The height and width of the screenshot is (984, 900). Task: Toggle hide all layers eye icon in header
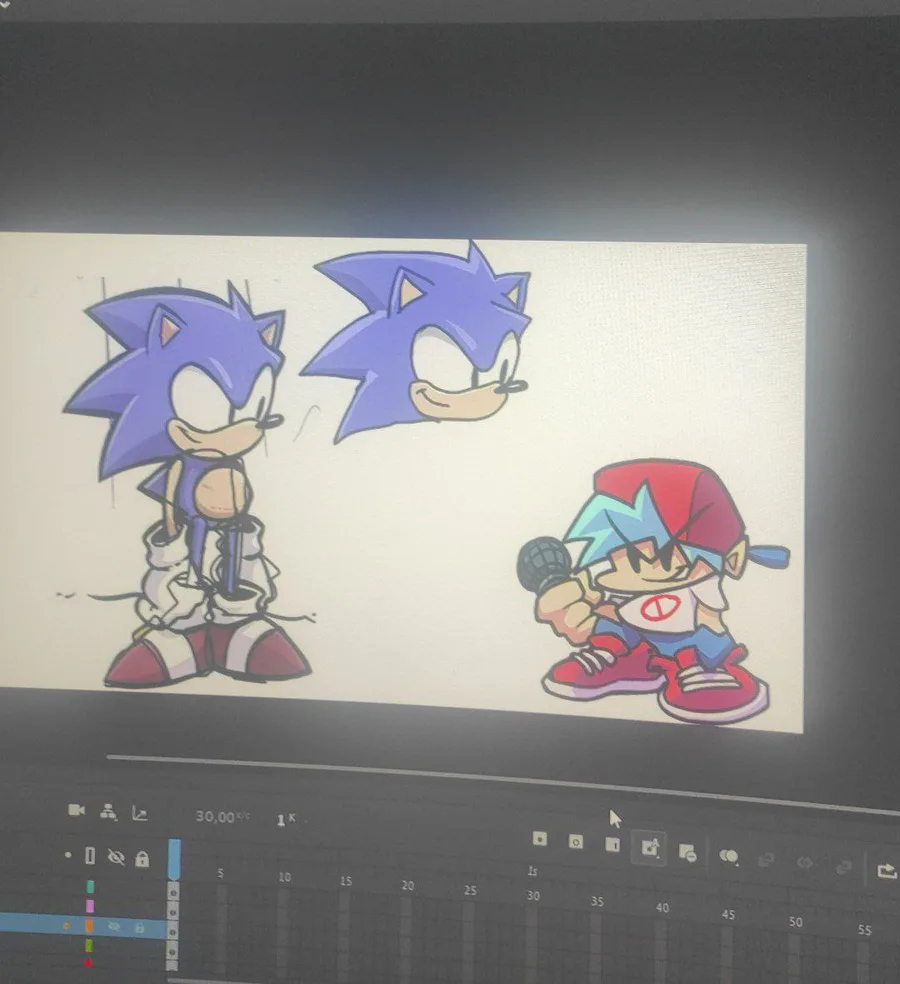pyautogui.click(x=116, y=857)
